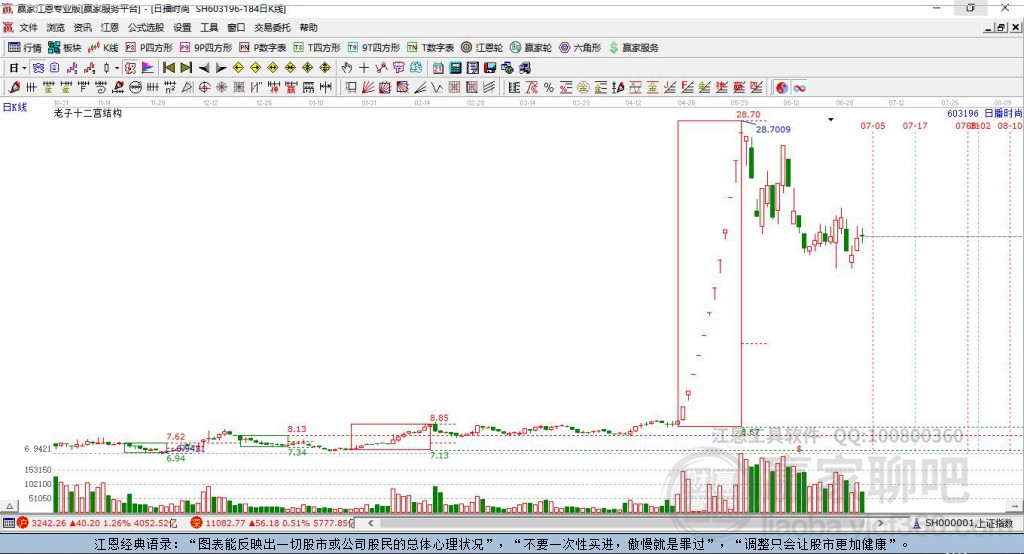Select the spiral drawing tool
The width and height of the screenshot is (1024, 554).
[101, 88]
